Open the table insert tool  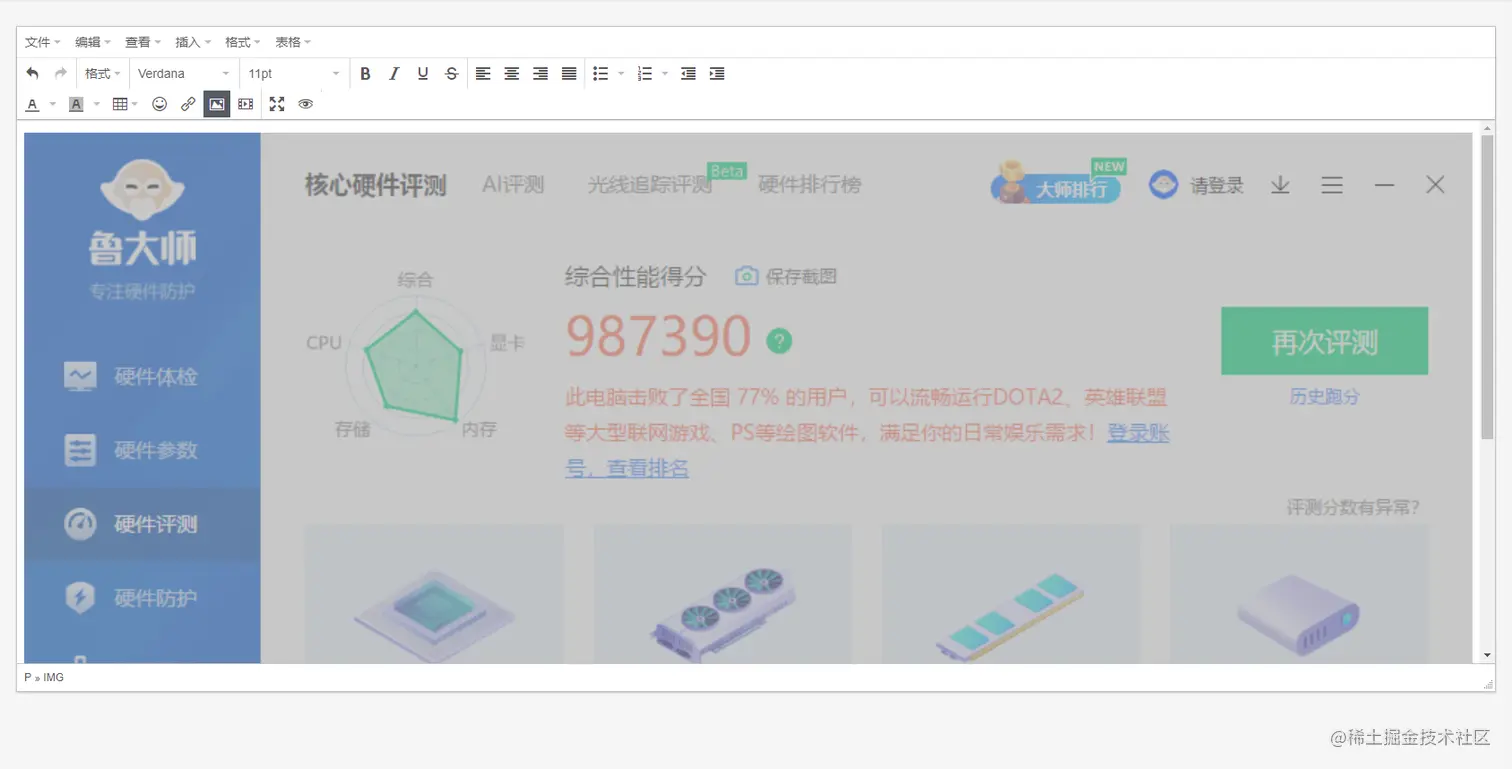(x=125, y=104)
